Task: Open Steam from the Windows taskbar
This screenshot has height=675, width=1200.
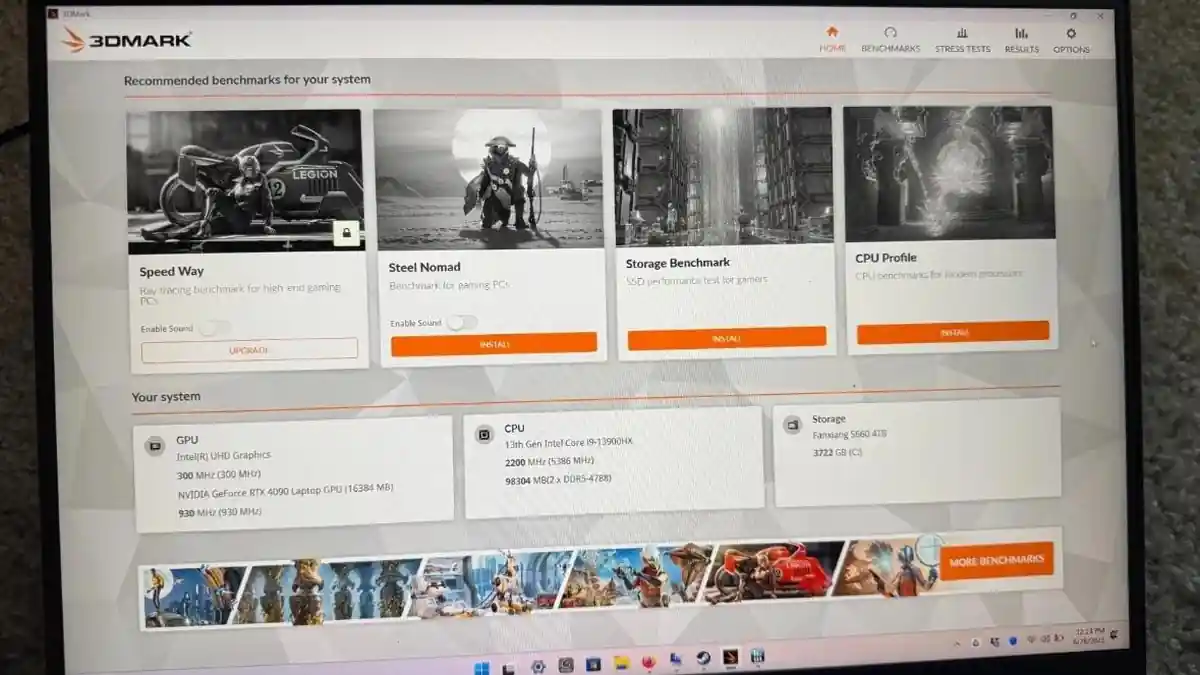Action: click(703, 658)
